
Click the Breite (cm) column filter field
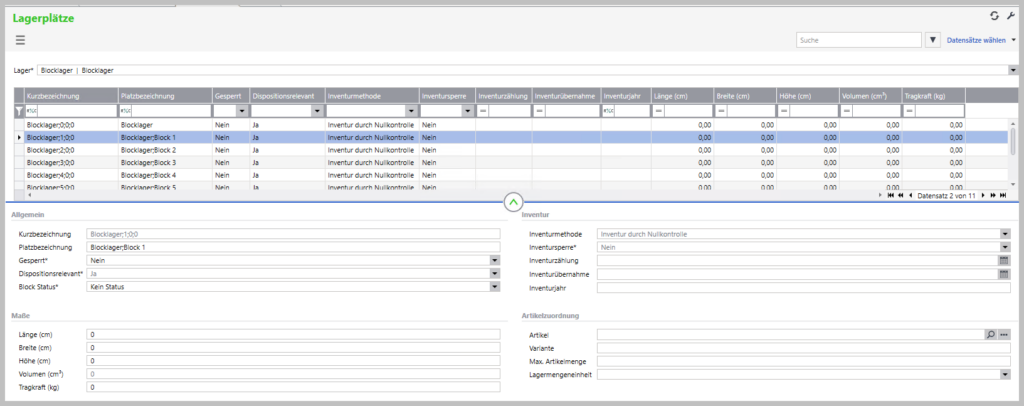(x=751, y=112)
